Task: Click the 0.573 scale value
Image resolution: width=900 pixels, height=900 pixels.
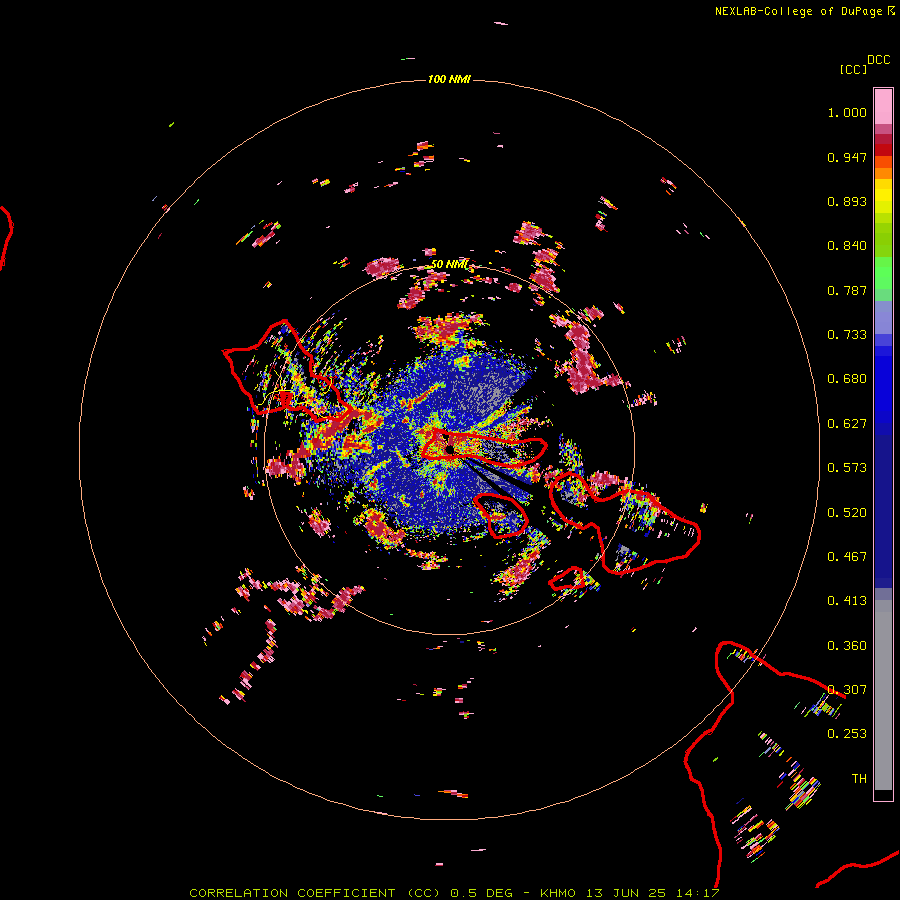Action: (x=847, y=468)
